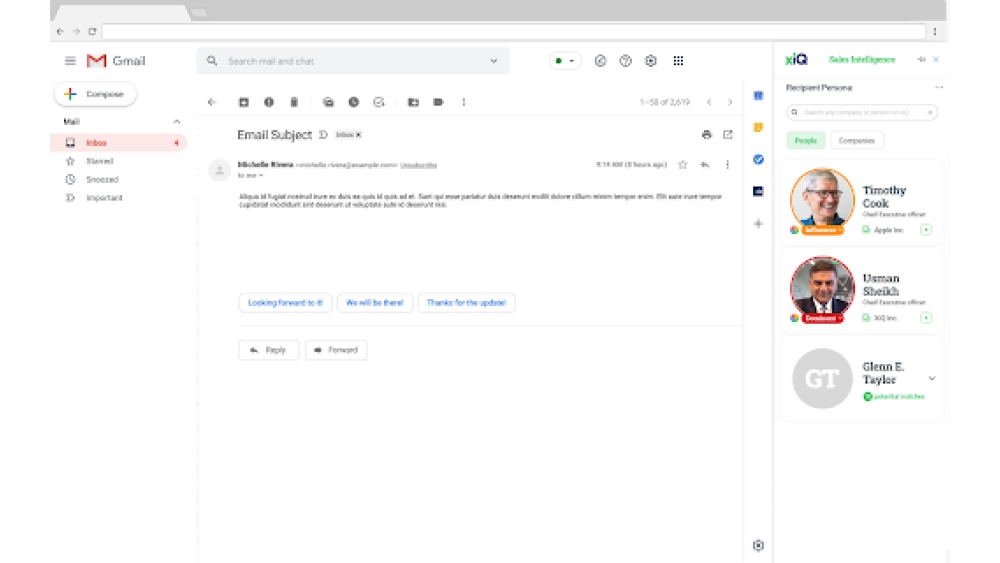Image resolution: width=1000 pixels, height=563 pixels.
Task: Add Timothy Cook using plus button
Action: 926,230
